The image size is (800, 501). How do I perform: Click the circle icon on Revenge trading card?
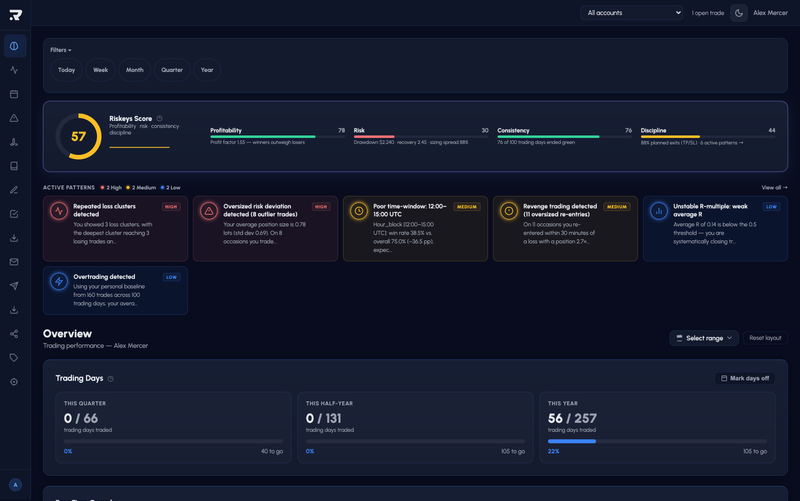tap(509, 210)
